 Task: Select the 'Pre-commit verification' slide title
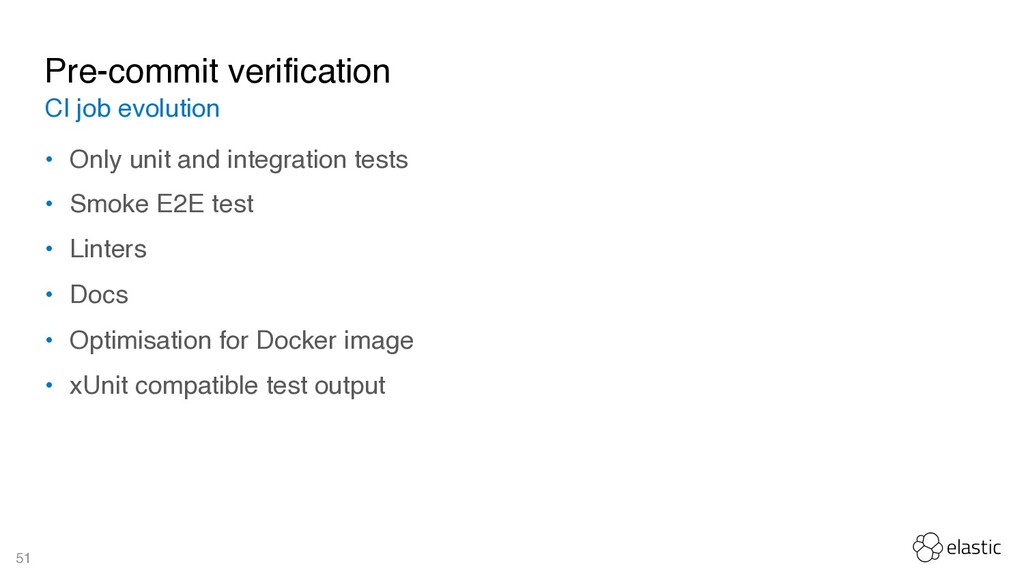point(217,71)
